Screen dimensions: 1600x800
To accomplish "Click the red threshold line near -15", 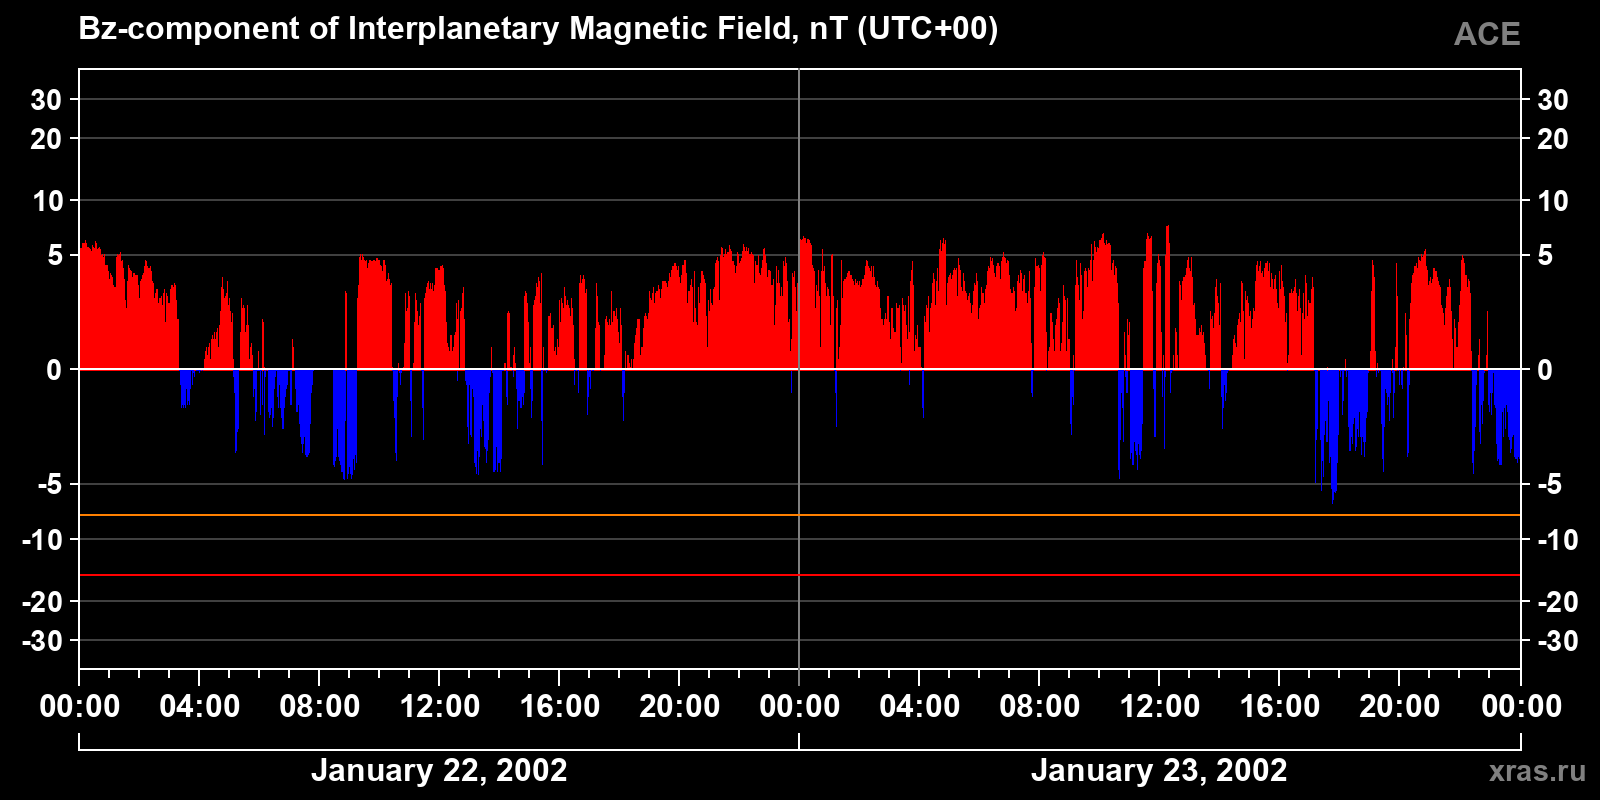I will (800, 575).
